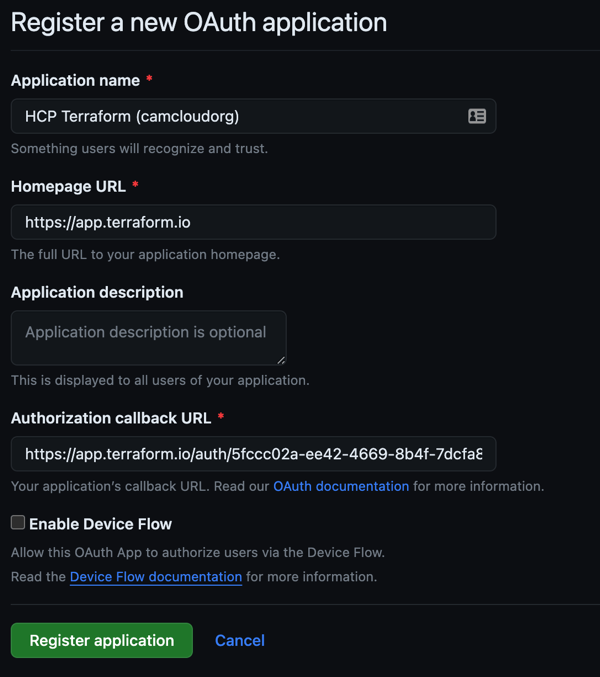Screen dimensions: 600x677
Task: Focus the Homepage URL field
Action: [253, 222]
